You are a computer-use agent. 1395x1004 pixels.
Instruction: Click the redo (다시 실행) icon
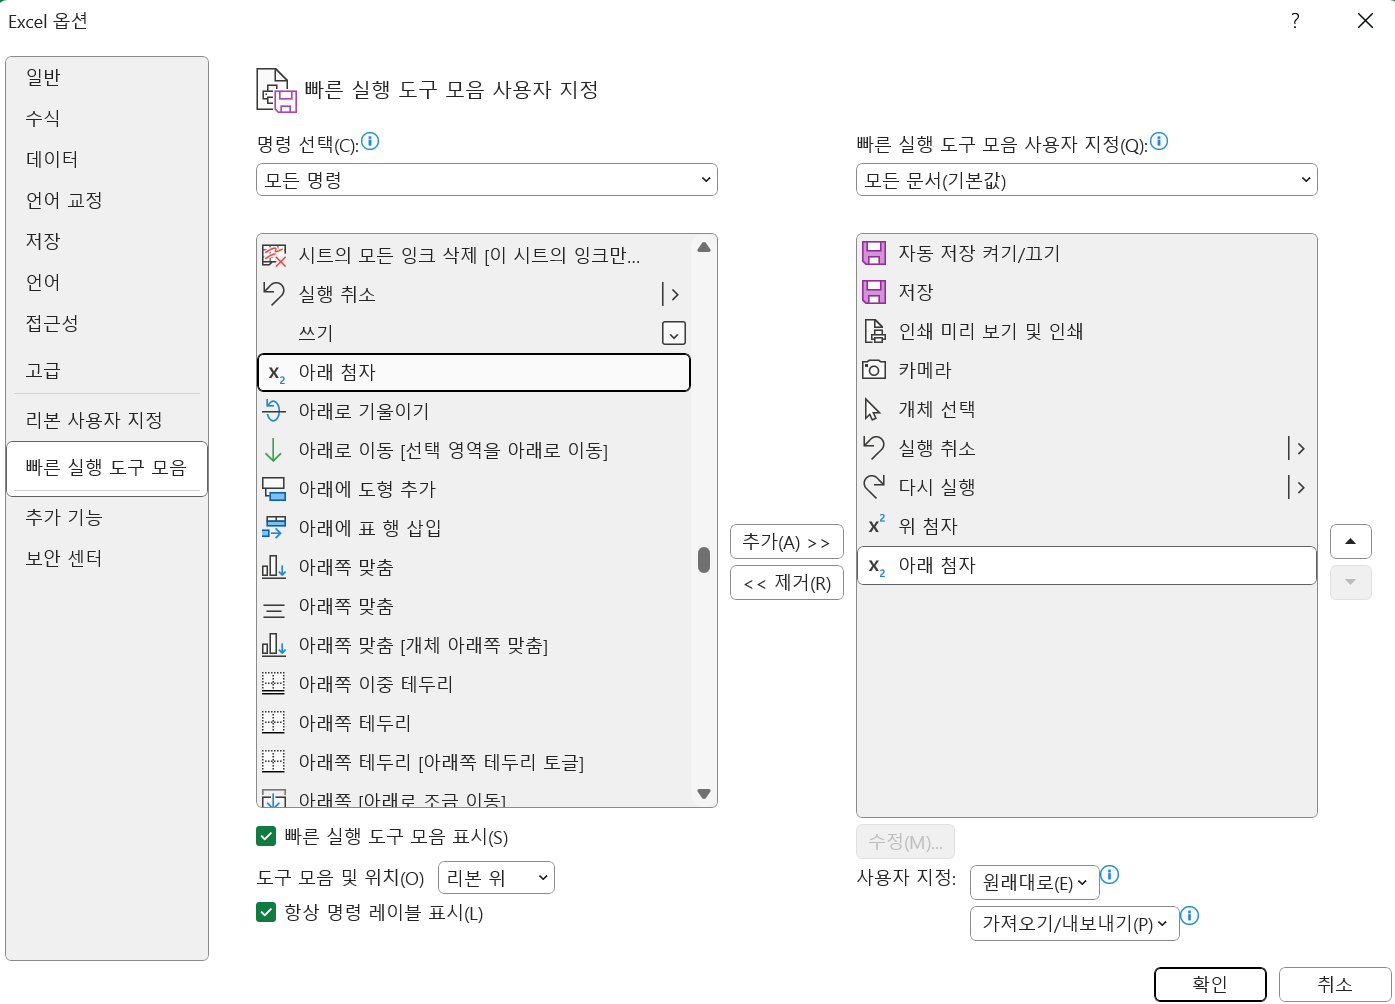[x=874, y=487]
